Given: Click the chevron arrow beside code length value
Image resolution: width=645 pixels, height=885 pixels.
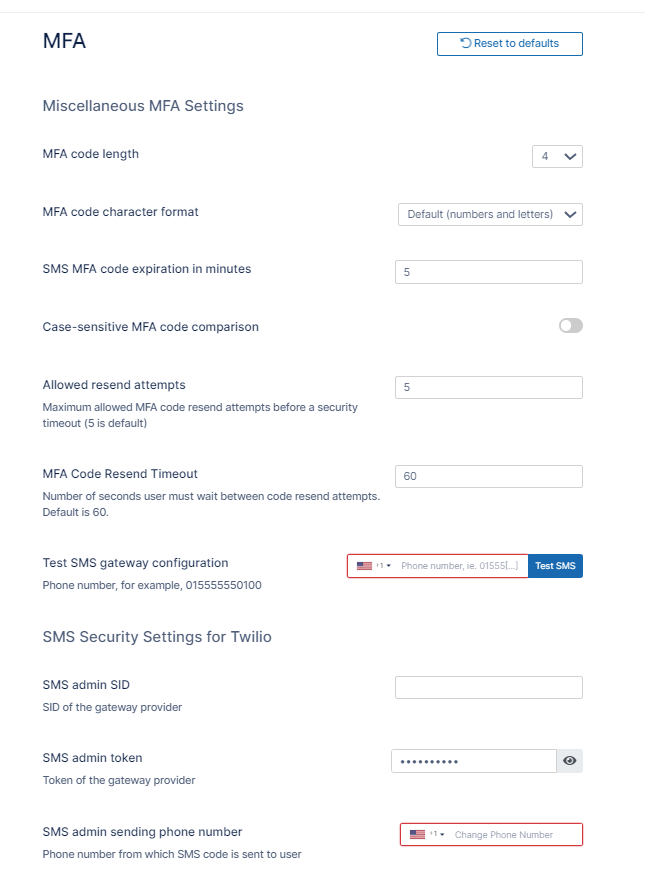Looking at the screenshot, I should coord(570,156).
